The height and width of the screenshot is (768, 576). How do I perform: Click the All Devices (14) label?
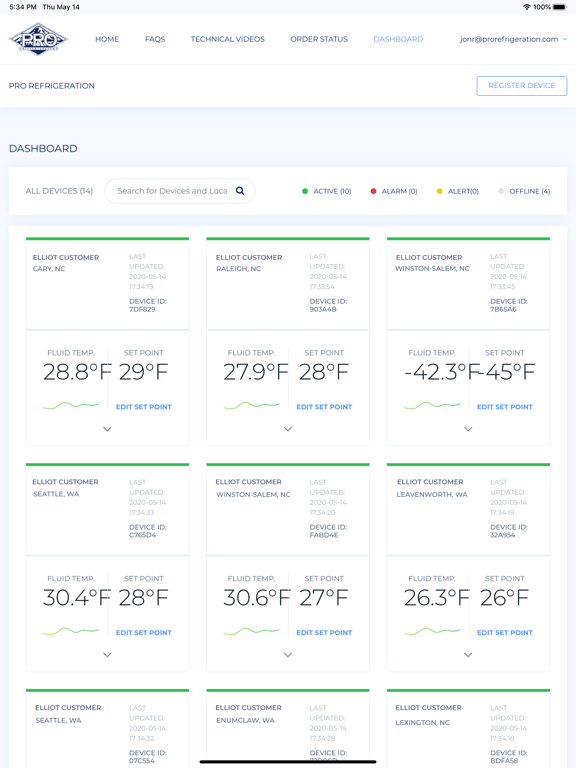point(59,191)
